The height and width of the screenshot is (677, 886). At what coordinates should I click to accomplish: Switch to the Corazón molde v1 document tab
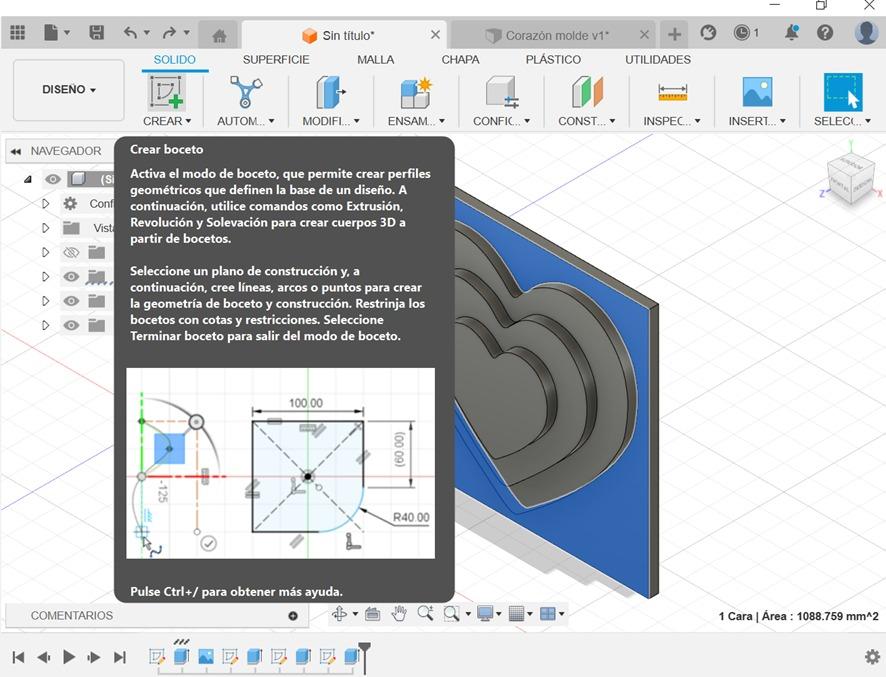point(556,35)
